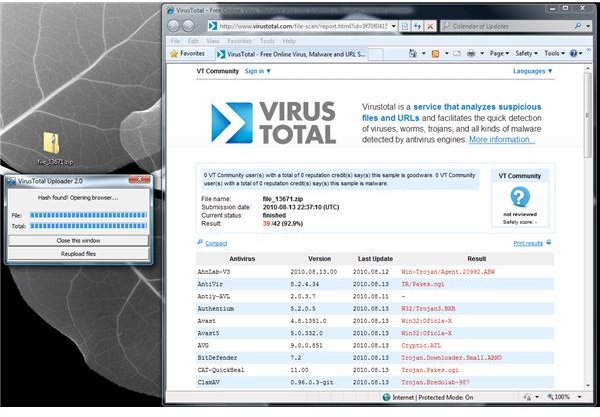Click Trojan.Bredolab-987 ClamAV result
This screenshot has height=417, width=600.
435,382
